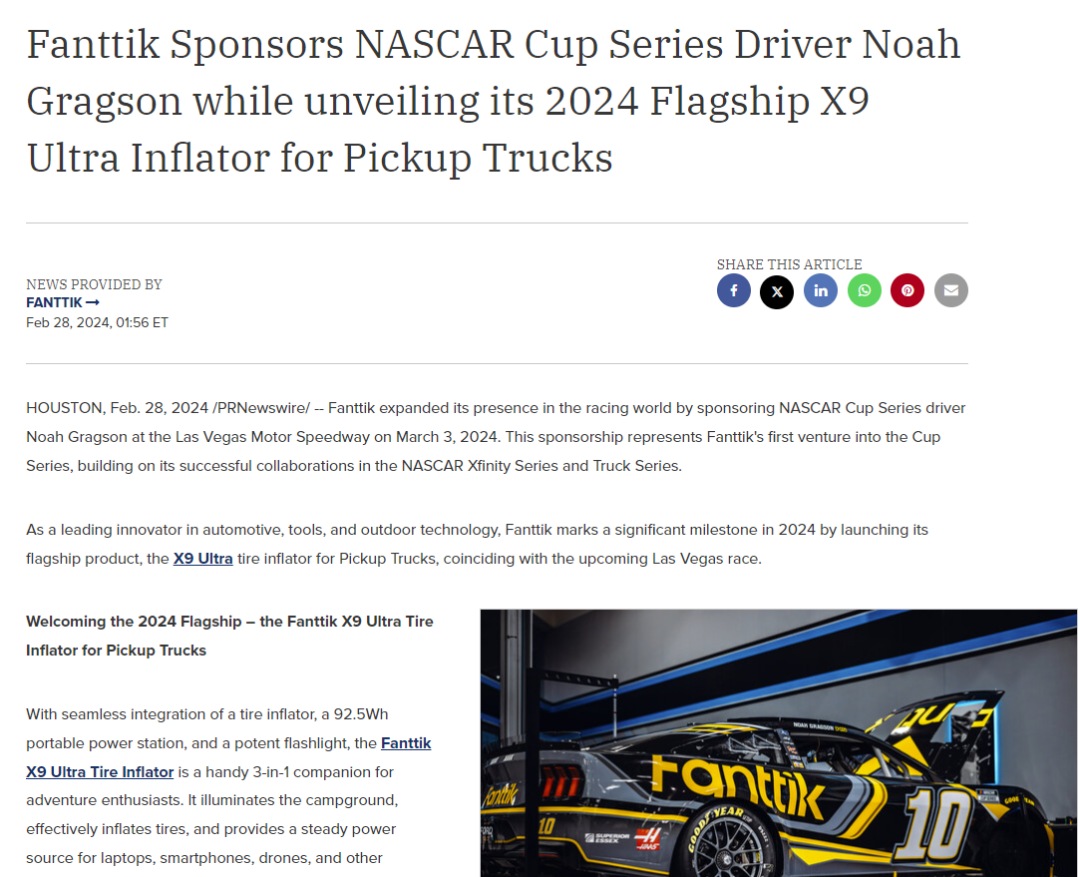Open the X9 Ultra hyperlink
This screenshot has width=1080, height=877.
(203, 559)
